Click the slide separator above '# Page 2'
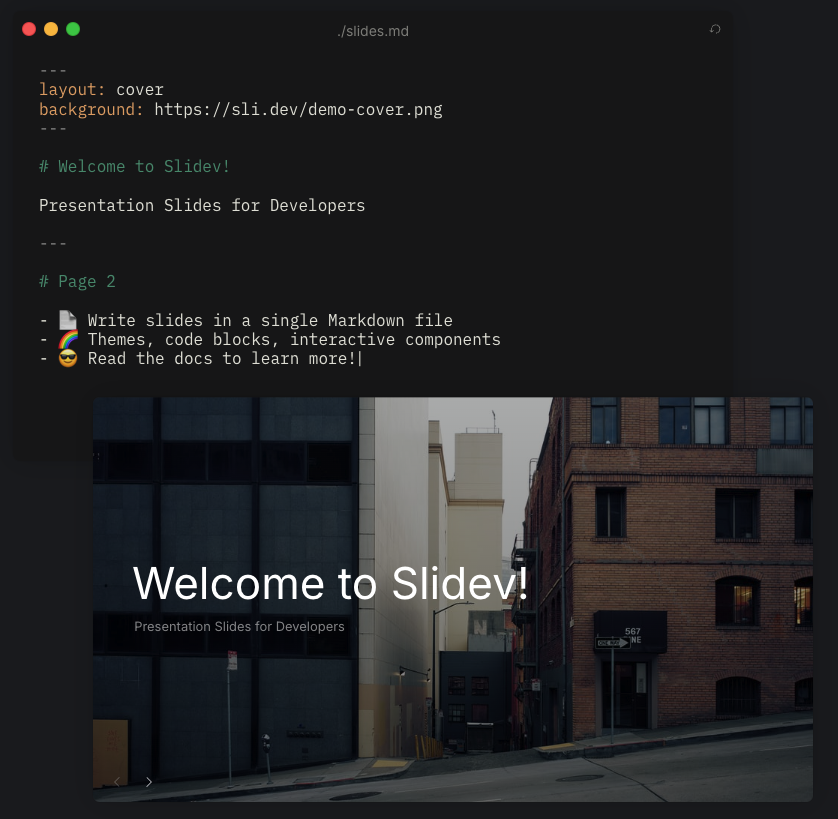The width and height of the screenshot is (838, 819). [53, 244]
